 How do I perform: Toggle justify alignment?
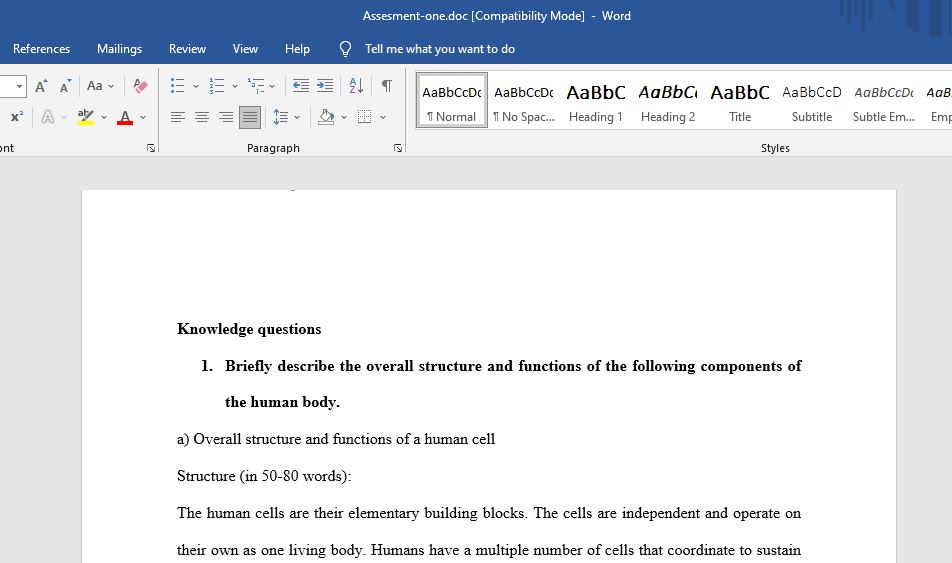(x=250, y=117)
